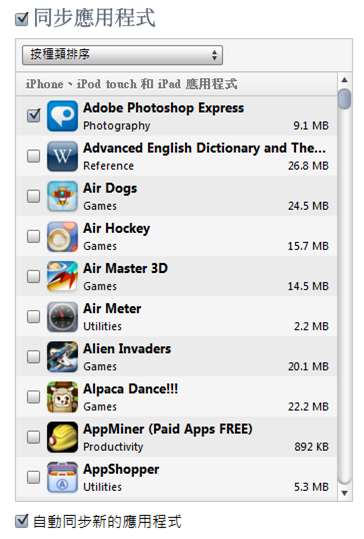Click the app list scrollbar thumb
Image resolution: width=364 pixels, height=539 pixels.
(344, 99)
